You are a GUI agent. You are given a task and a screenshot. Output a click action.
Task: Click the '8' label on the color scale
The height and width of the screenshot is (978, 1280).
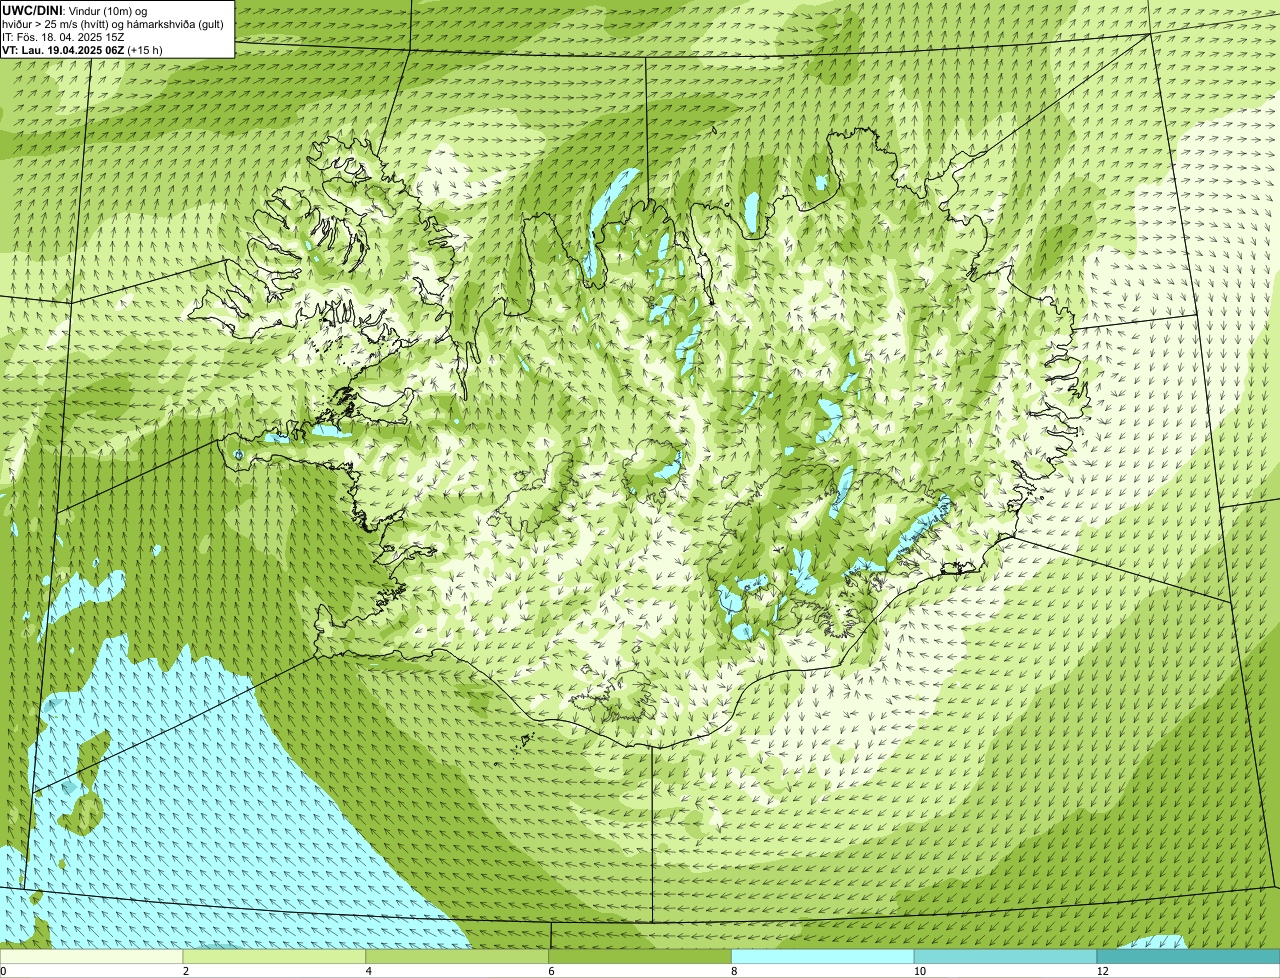[x=734, y=971]
